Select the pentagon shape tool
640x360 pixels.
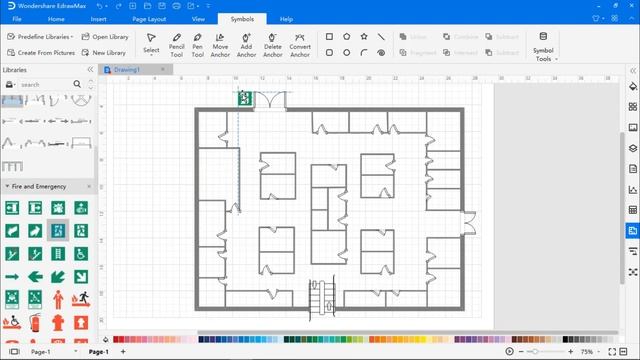(x=347, y=37)
